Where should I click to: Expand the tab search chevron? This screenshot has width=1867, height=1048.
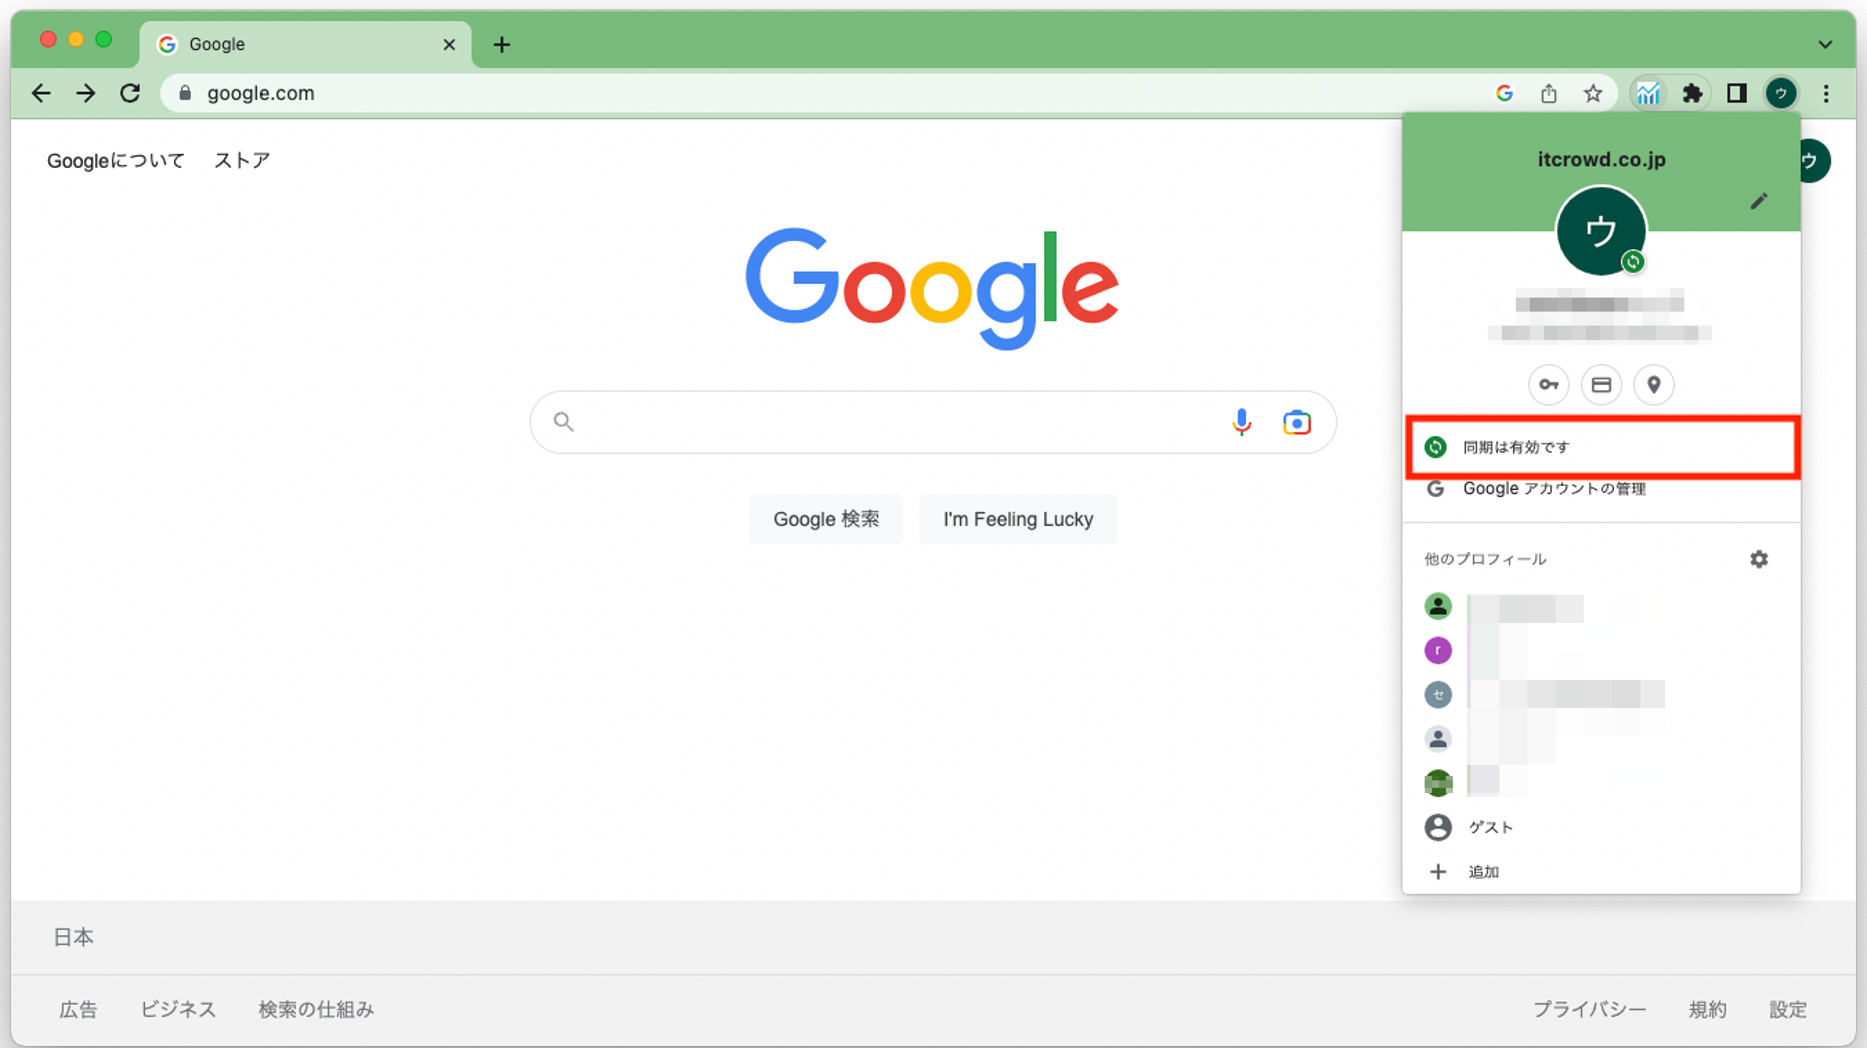point(1825,44)
